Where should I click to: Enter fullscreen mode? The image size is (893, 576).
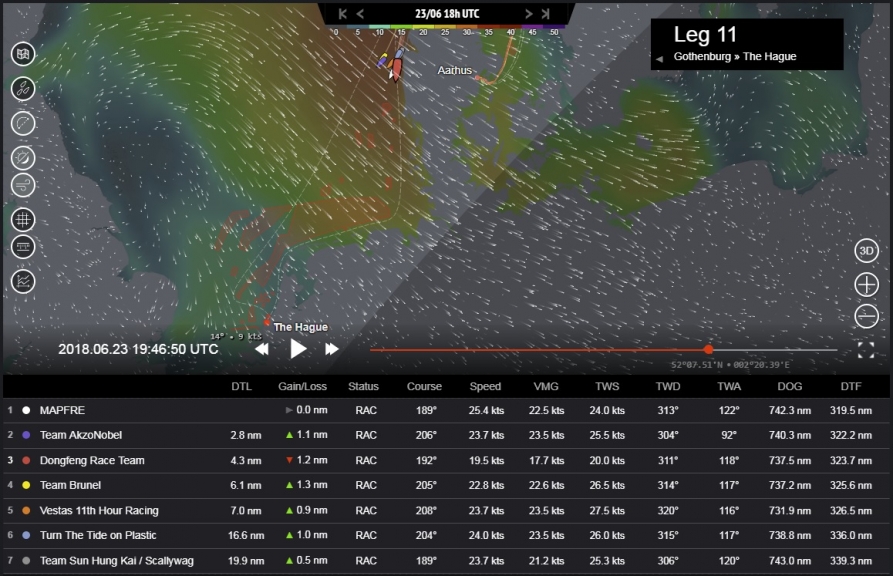click(x=866, y=350)
